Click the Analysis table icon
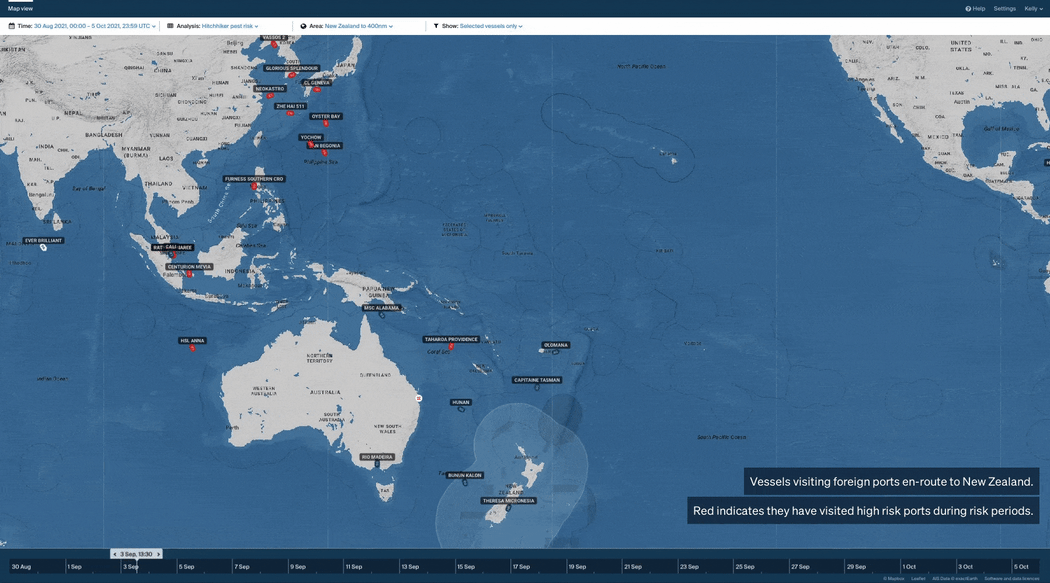The height and width of the screenshot is (583, 1050). pyautogui.click(x=170, y=26)
